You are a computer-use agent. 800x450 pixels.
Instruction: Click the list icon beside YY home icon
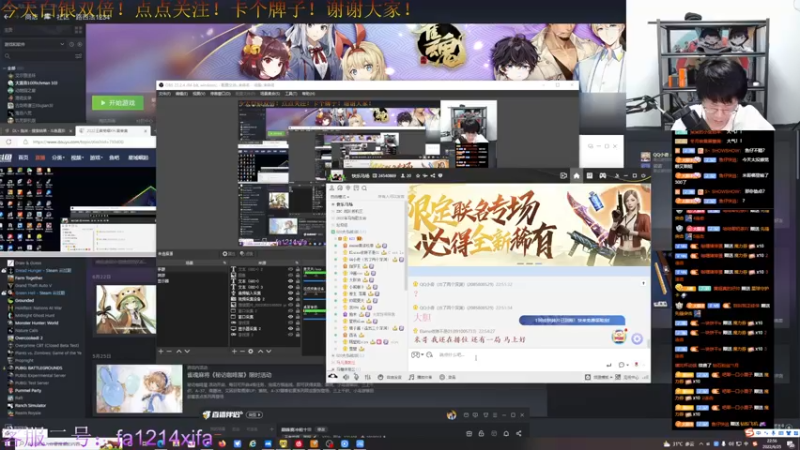point(589,176)
